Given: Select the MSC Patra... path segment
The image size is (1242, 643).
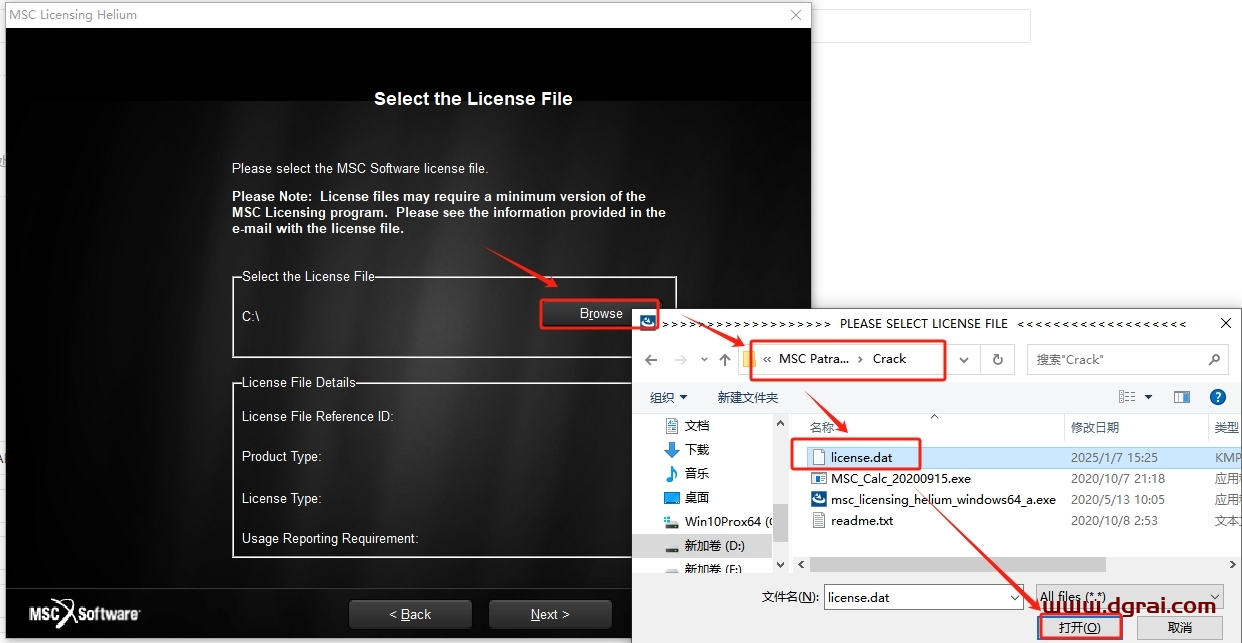Looking at the screenshot, I should [x=814, y=359].
